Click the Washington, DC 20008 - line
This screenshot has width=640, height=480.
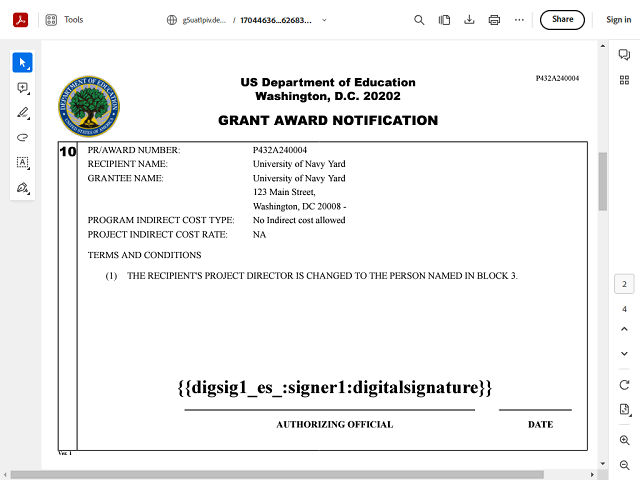click(x=300, y=206)
